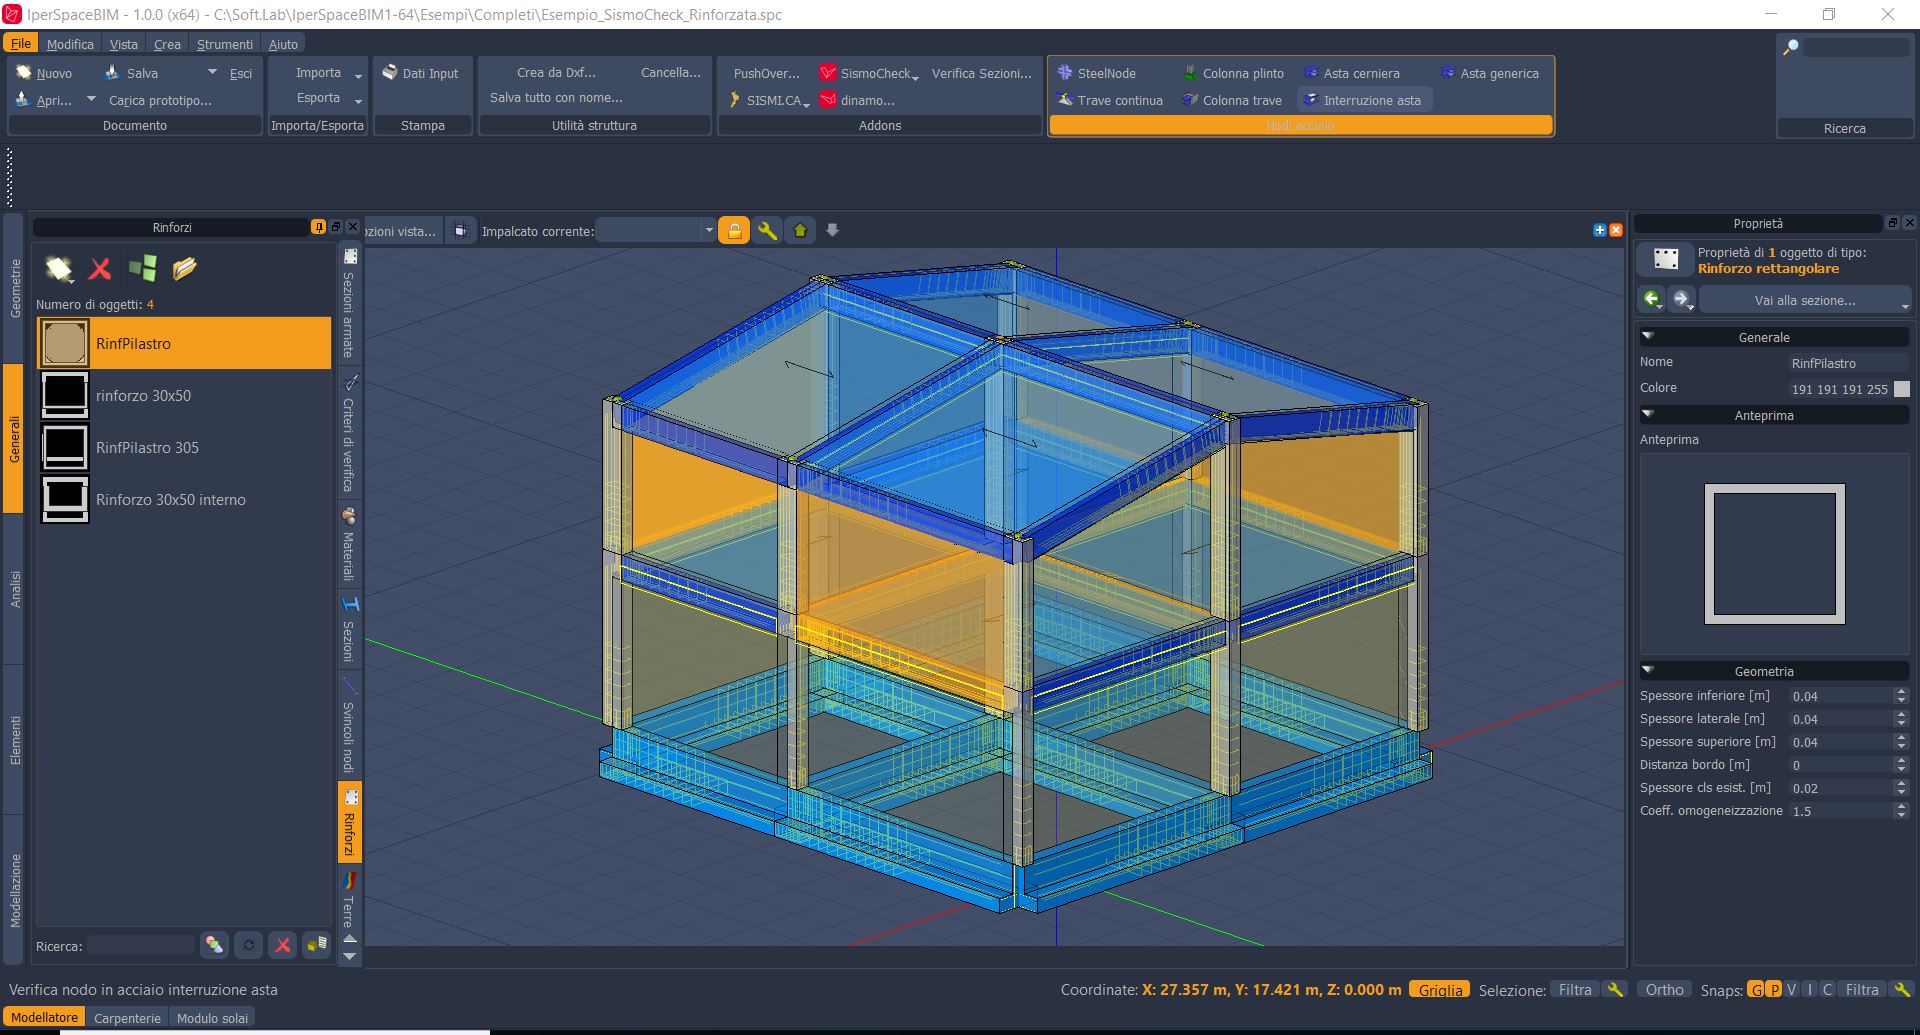Click the lock icon in viewport toolbar
This screenshot has width=1920, height=1035.
coord(734,231)
